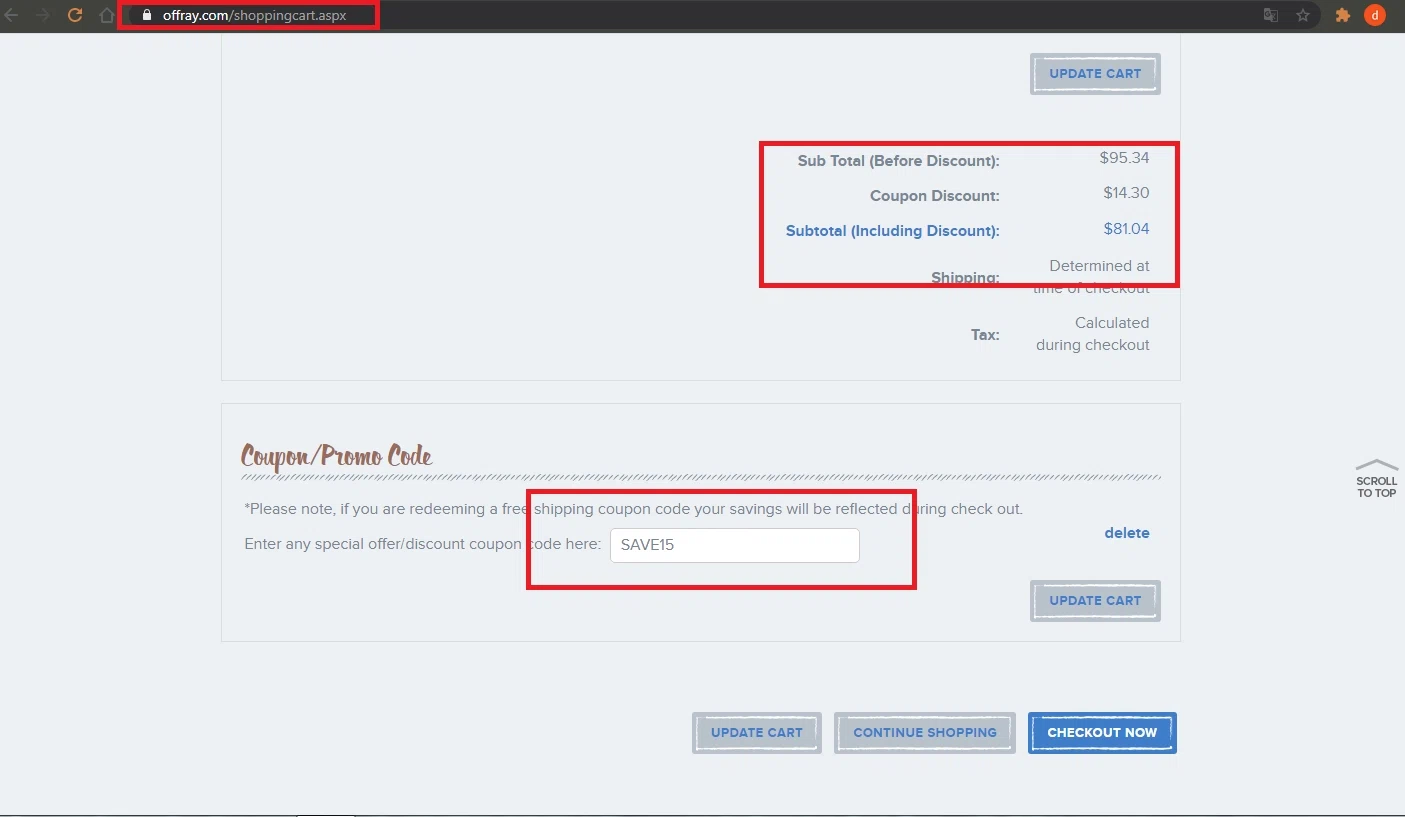Click the Coupon/Promo Code heading

[337, 456]
